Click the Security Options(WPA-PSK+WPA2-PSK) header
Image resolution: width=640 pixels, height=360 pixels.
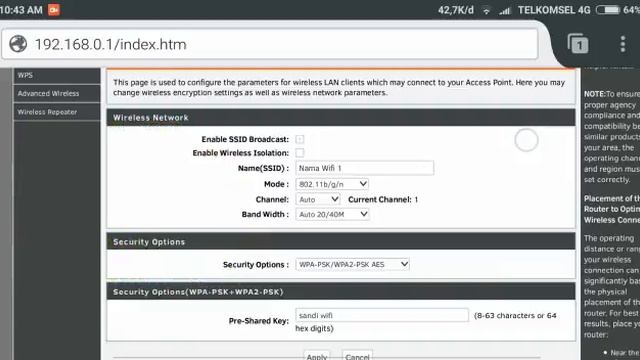coord(341,292)
